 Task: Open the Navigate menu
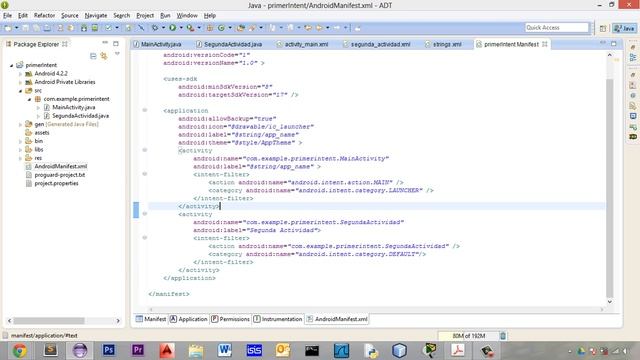[x=96, y=16]
